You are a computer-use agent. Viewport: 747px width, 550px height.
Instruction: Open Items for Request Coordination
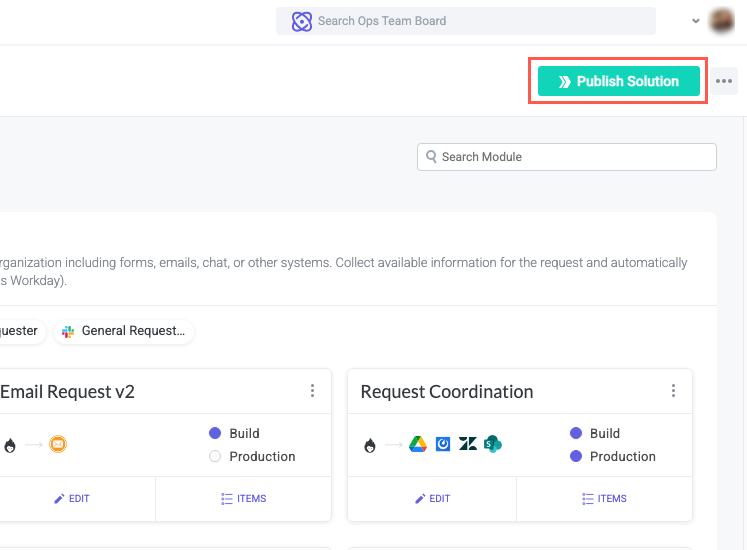[x=604, y=499]
